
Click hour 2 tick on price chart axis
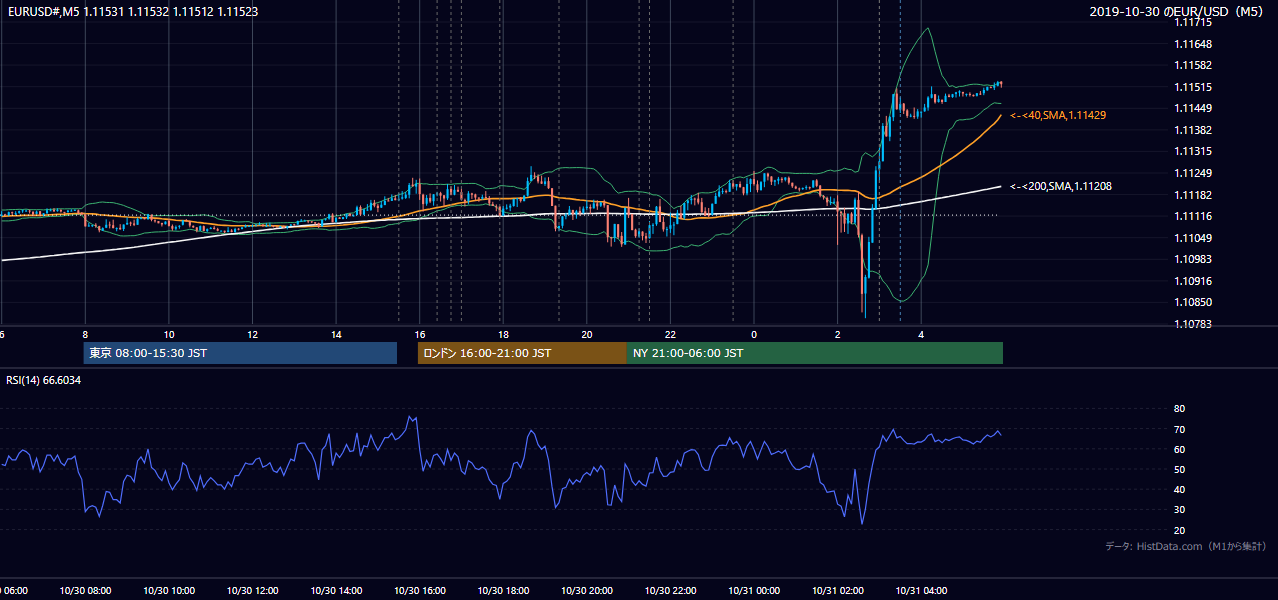pyautogui.click(x=838, y=334)
